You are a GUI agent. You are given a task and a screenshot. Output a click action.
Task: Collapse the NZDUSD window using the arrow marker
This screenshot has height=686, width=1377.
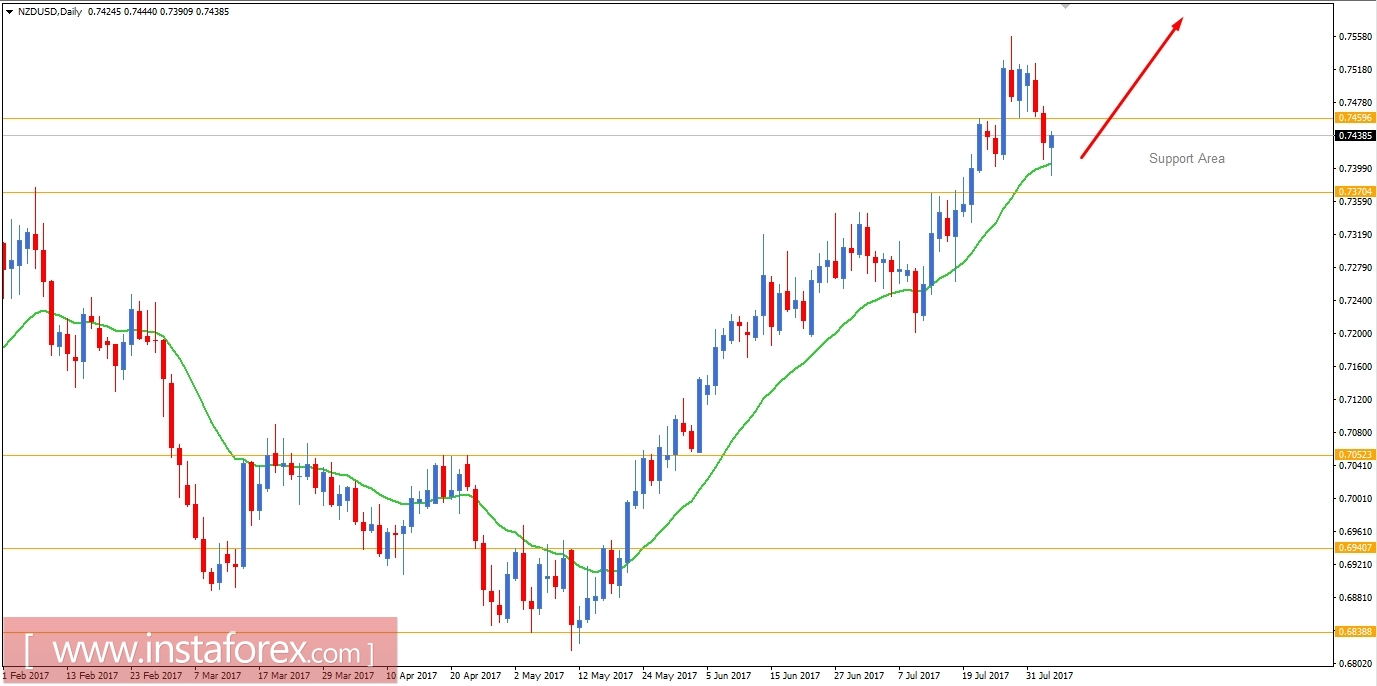pyautogui.click(x=1066, y=5)
